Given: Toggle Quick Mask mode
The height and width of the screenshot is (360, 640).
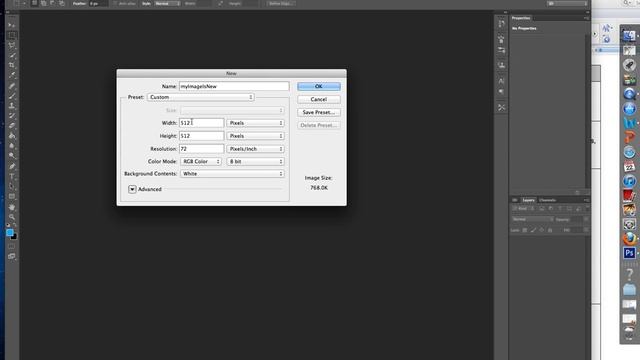Looking at the screenshot, I should pyautogui.click(x=11, y=246).
